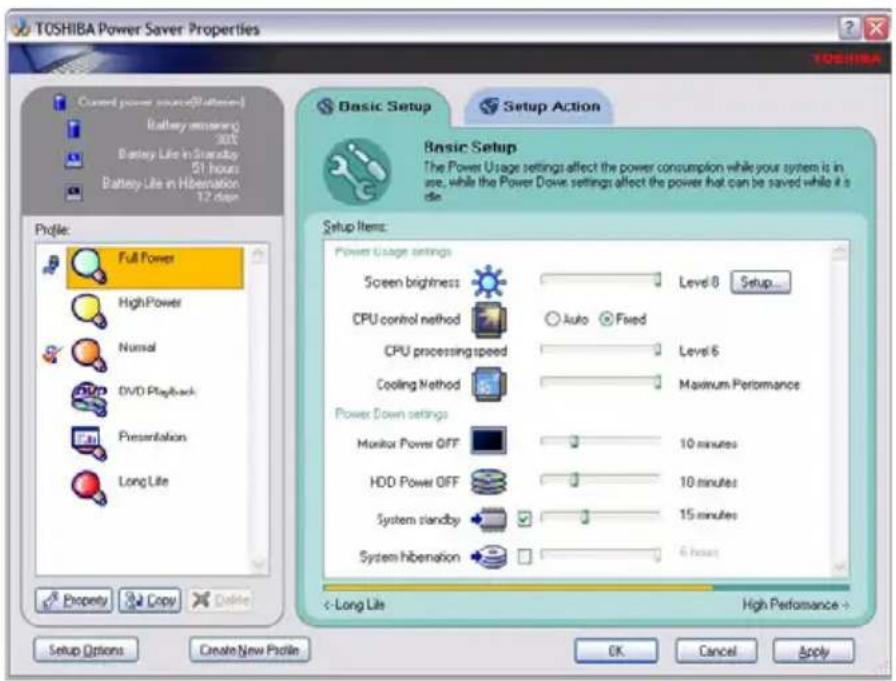This screenshot has height=681, width=896.
Task: Switch to the Setup Action tab
Action: (540, 106)
